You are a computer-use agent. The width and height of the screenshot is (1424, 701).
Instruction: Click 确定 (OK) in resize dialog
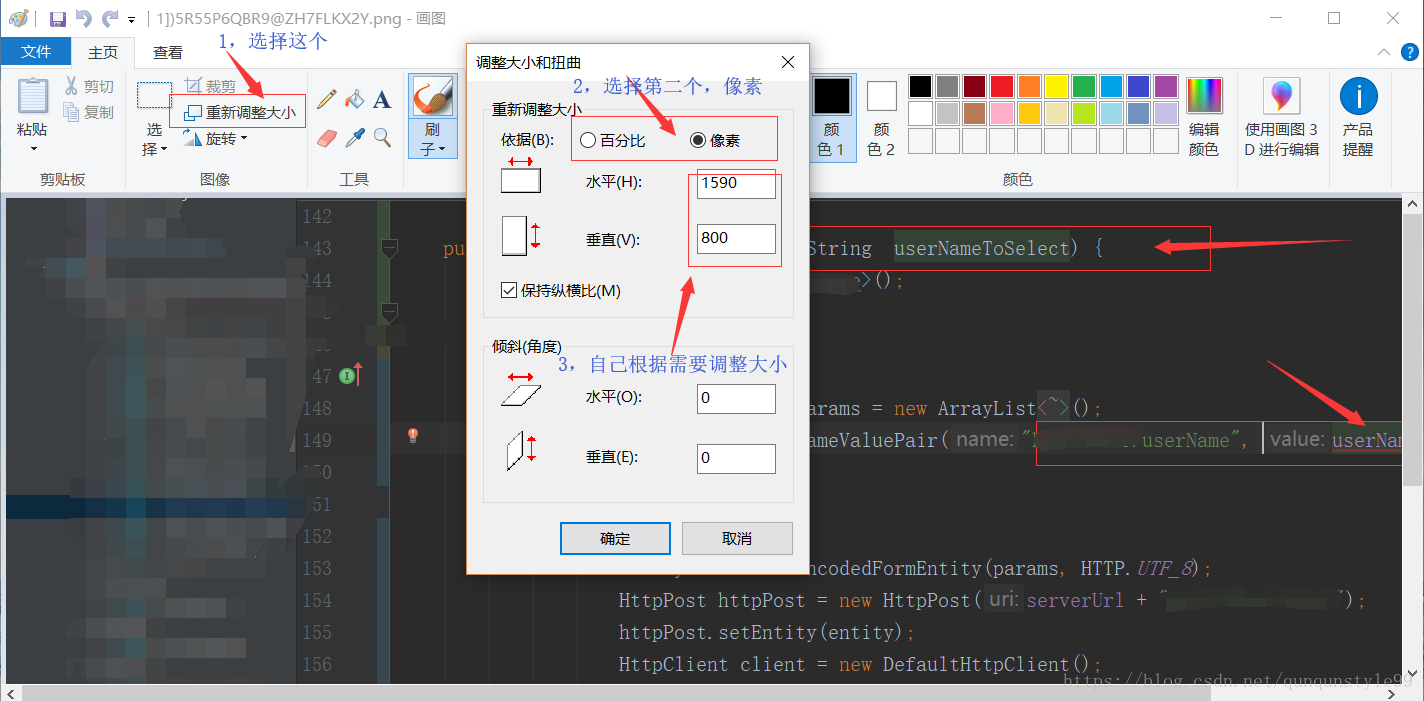615,538
